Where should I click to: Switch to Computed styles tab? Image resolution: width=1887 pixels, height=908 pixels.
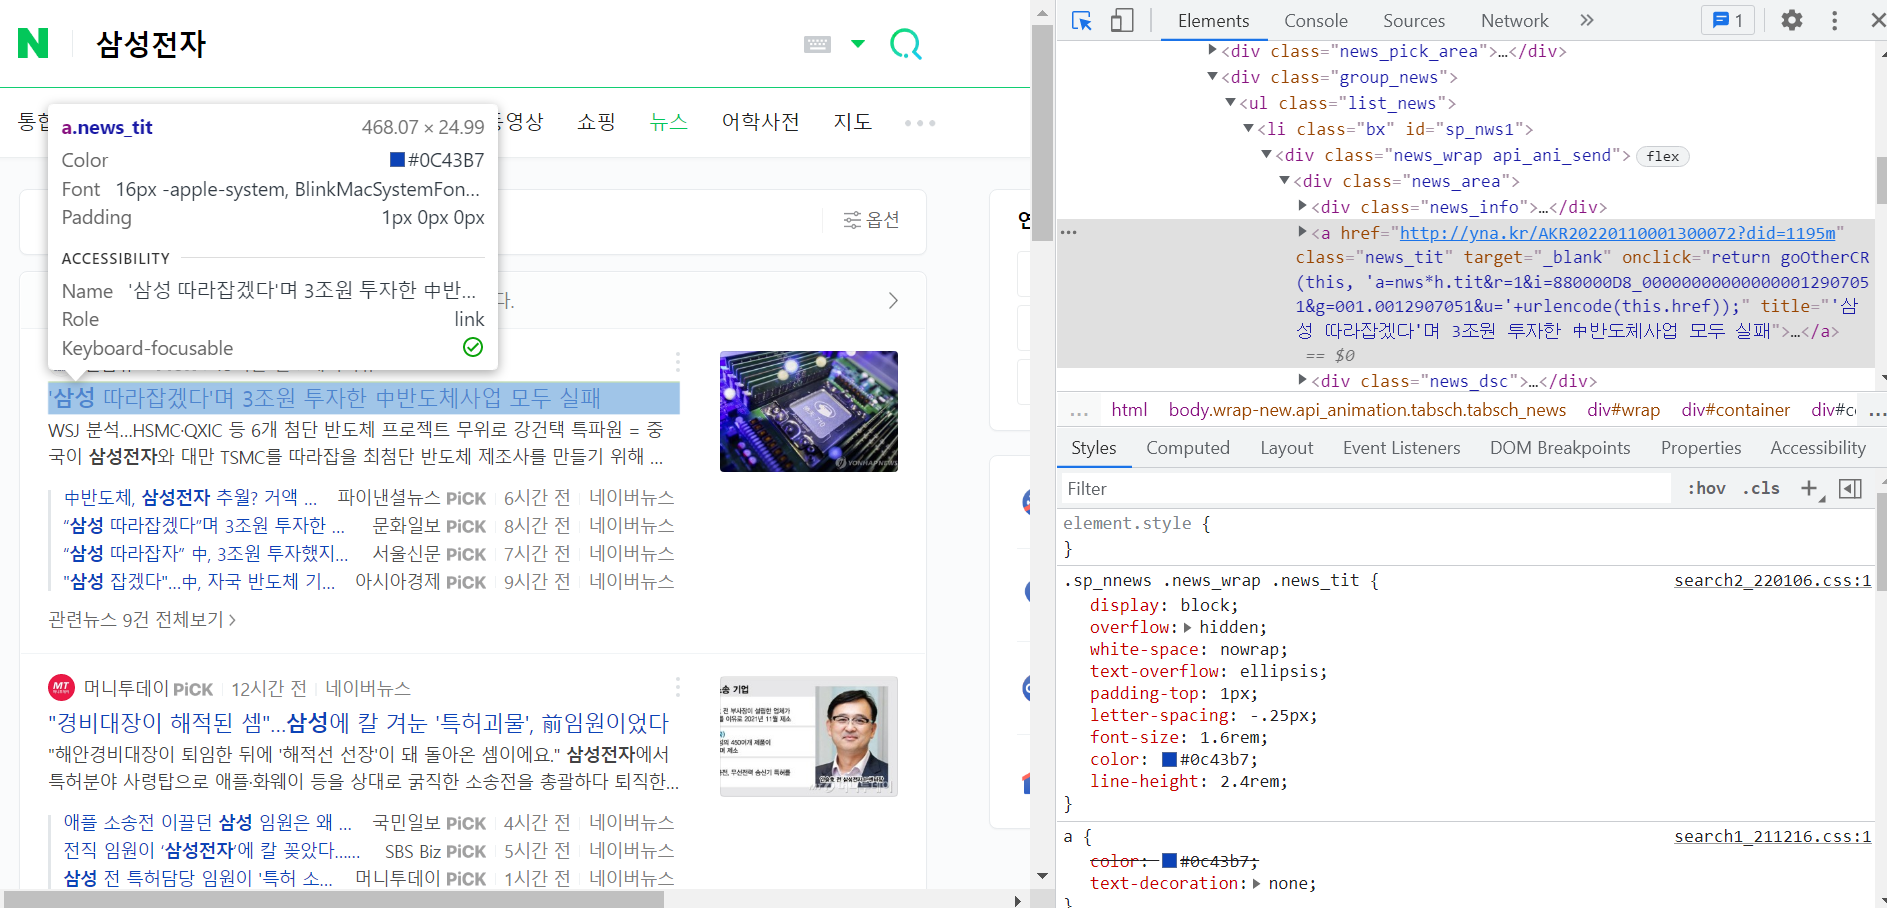[x=1188, y=448]
